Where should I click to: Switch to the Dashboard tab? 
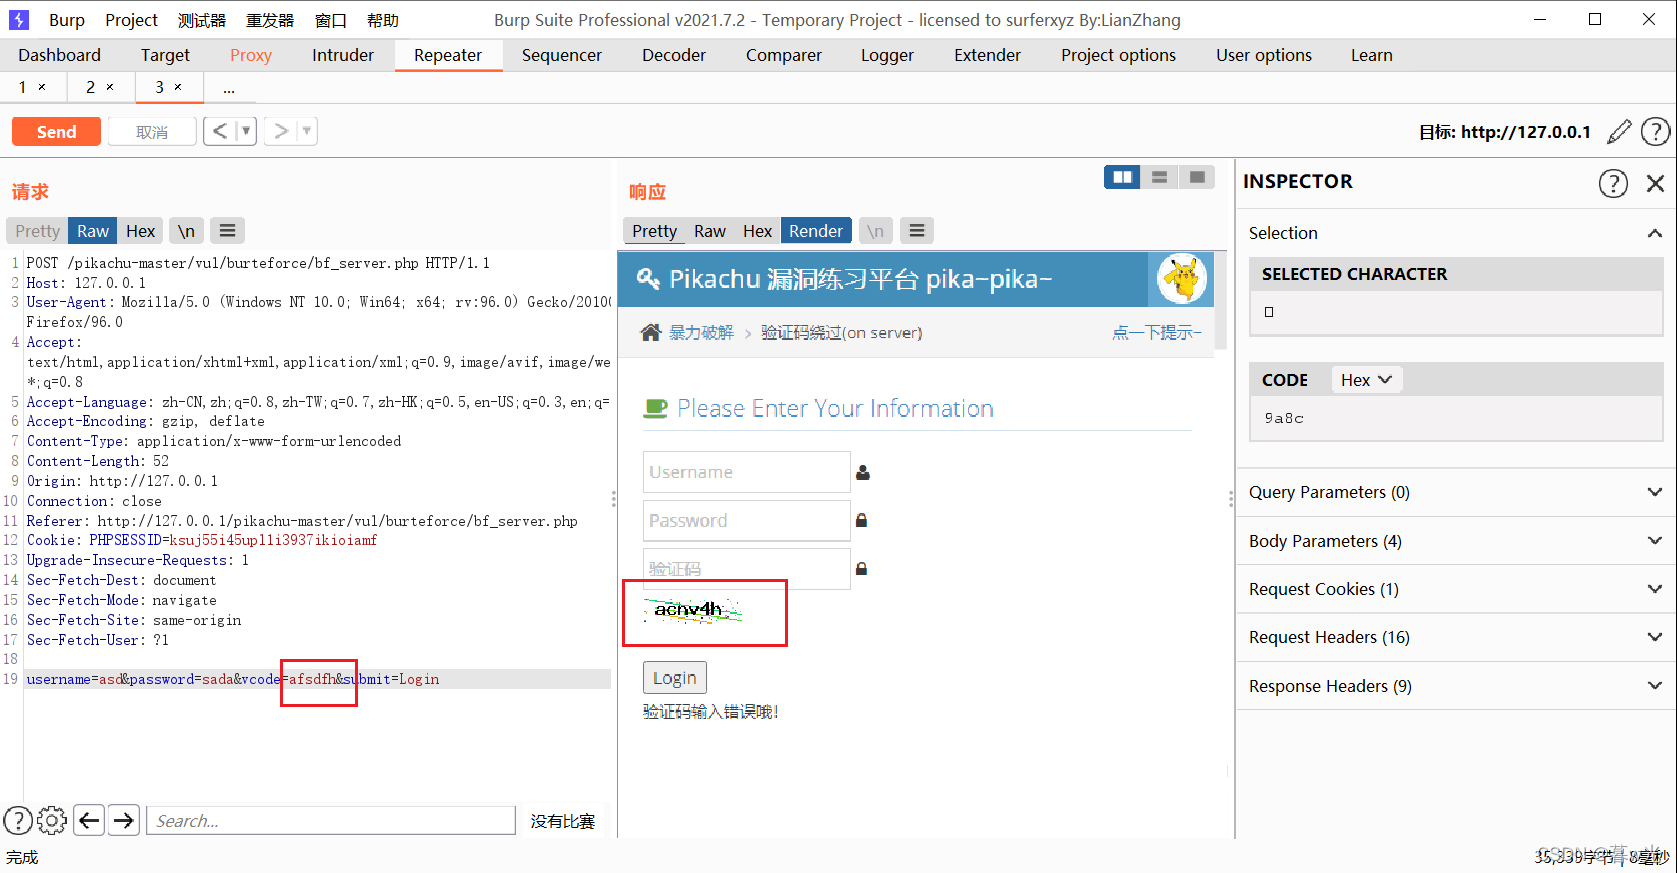tap(59, 55)
